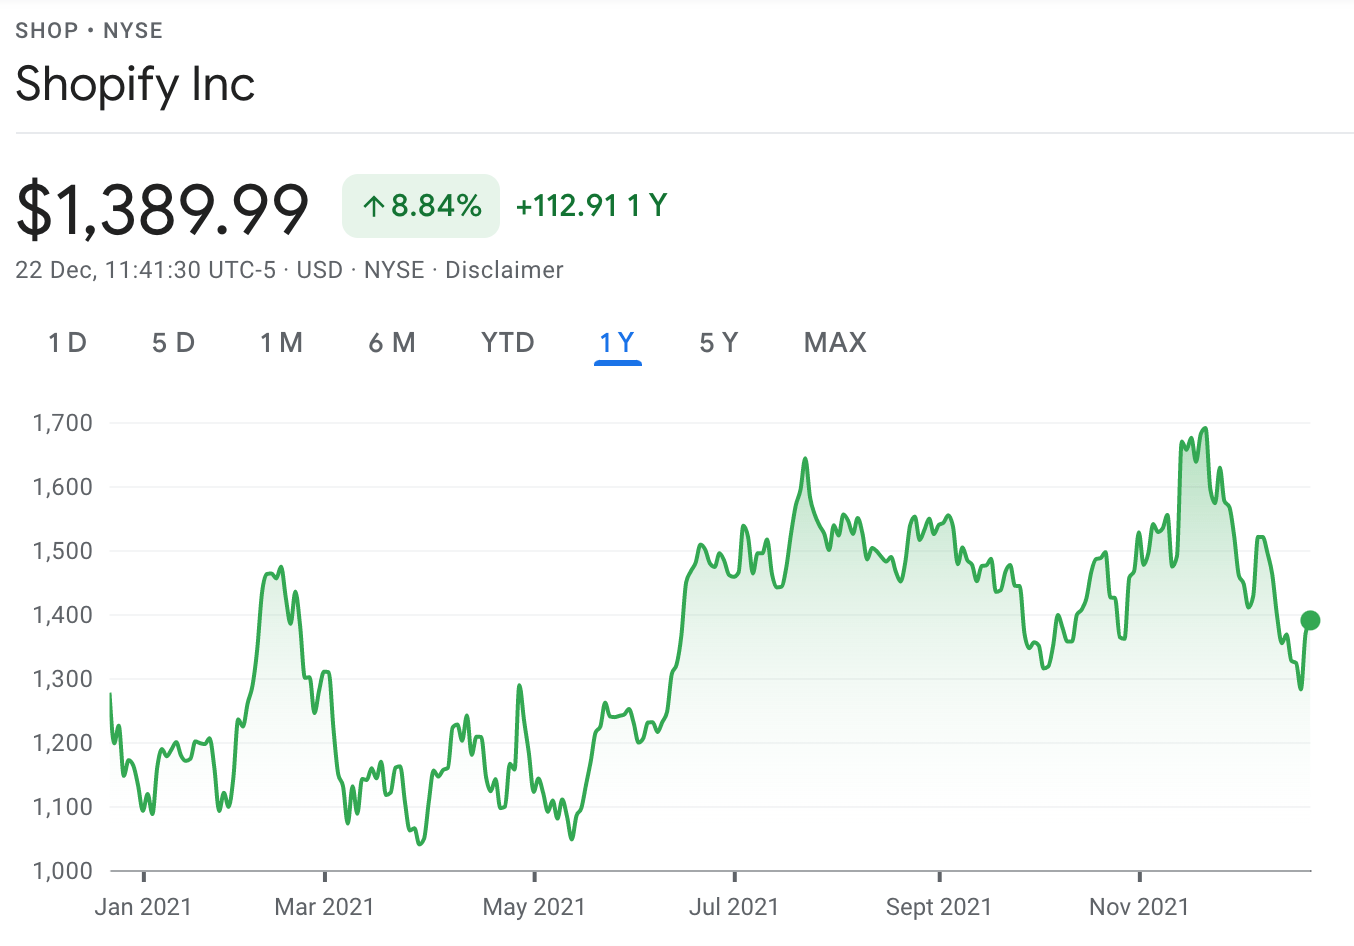
Task: Click the up arrow in gain badge
Action: click(374, 207)
